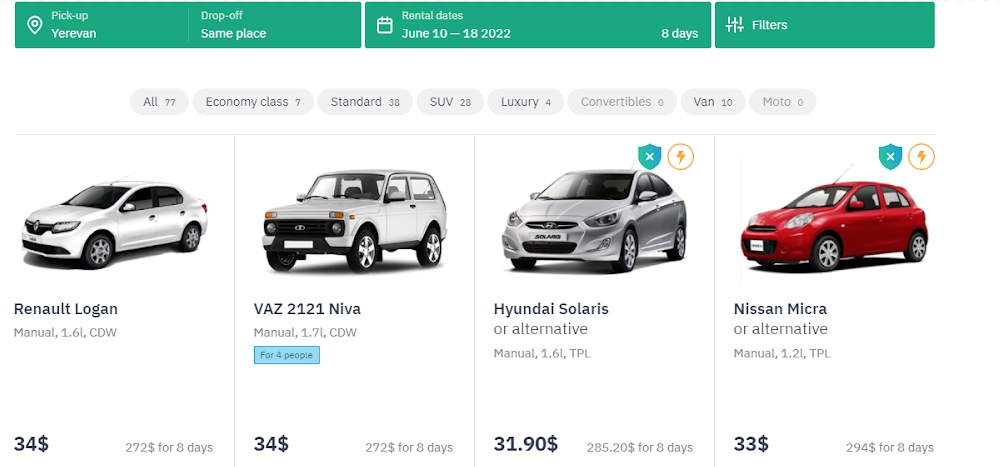Screen dimensions: 1000x467
Task: Select the All 77 category filter
Action: click(x=159, y=102)
